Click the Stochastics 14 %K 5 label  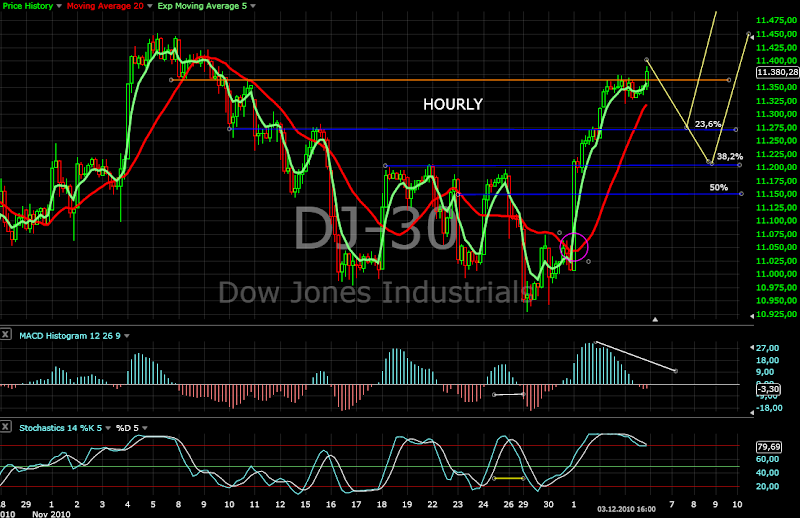61,428
